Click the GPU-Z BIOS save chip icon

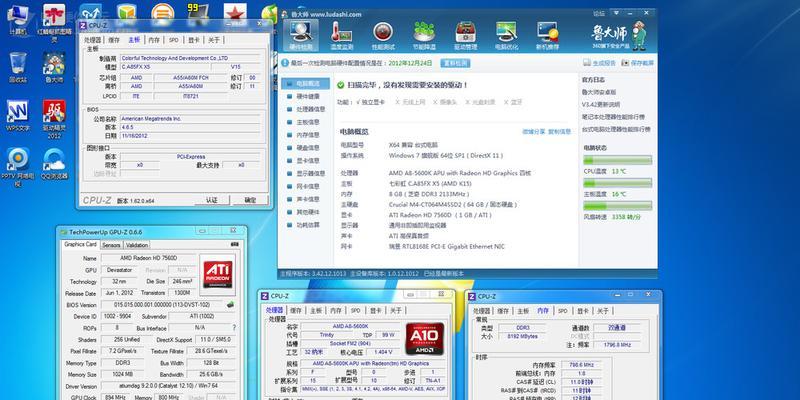[x=231, y=305]
